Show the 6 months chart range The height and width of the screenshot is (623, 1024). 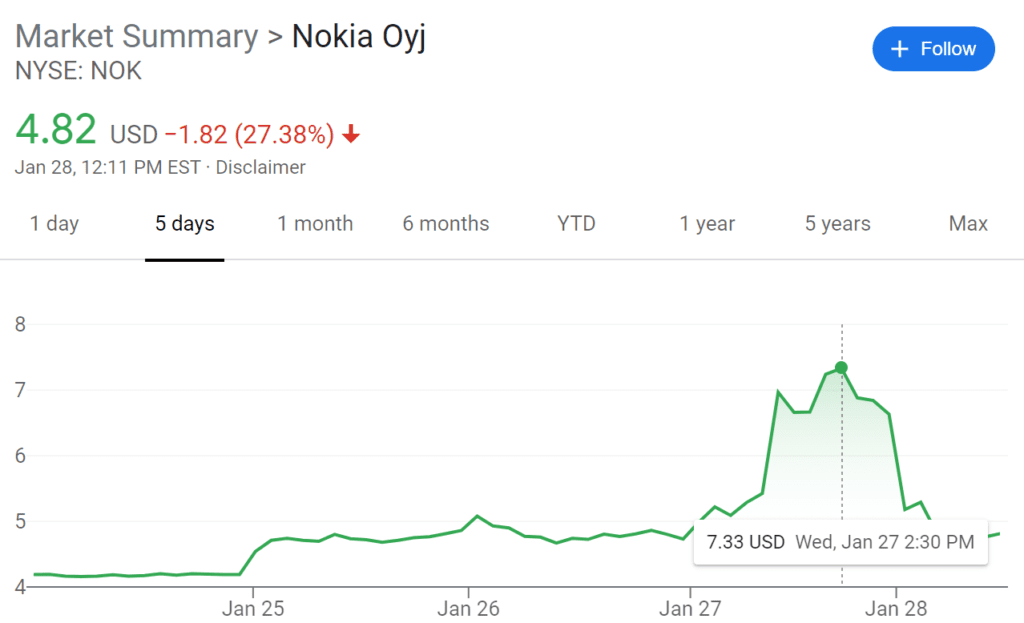pyautogui.click(x=445, y=223)
